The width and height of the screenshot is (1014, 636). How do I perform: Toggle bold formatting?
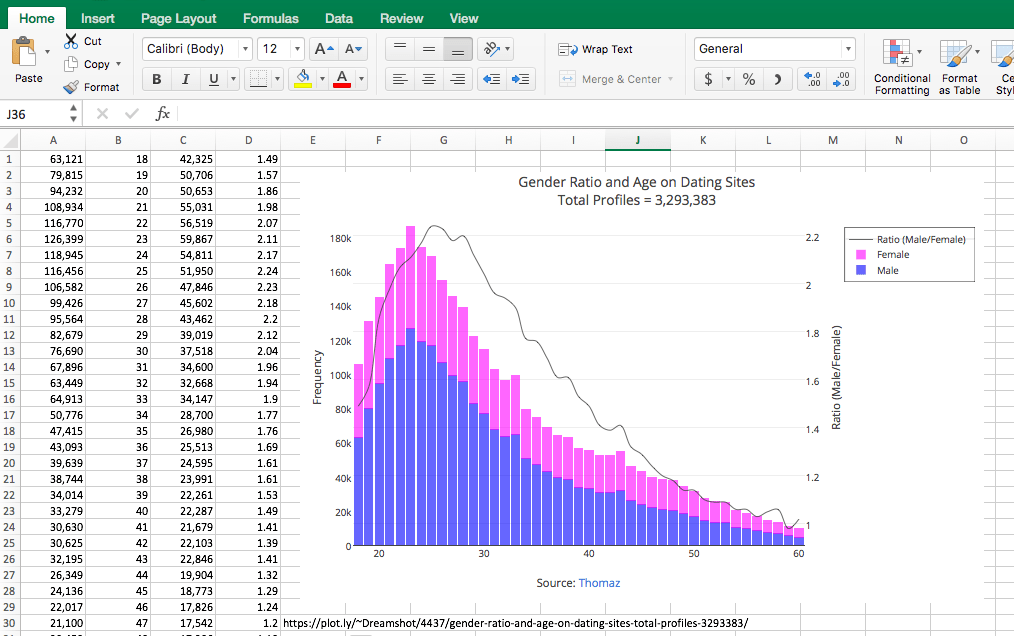click(157, 80)
